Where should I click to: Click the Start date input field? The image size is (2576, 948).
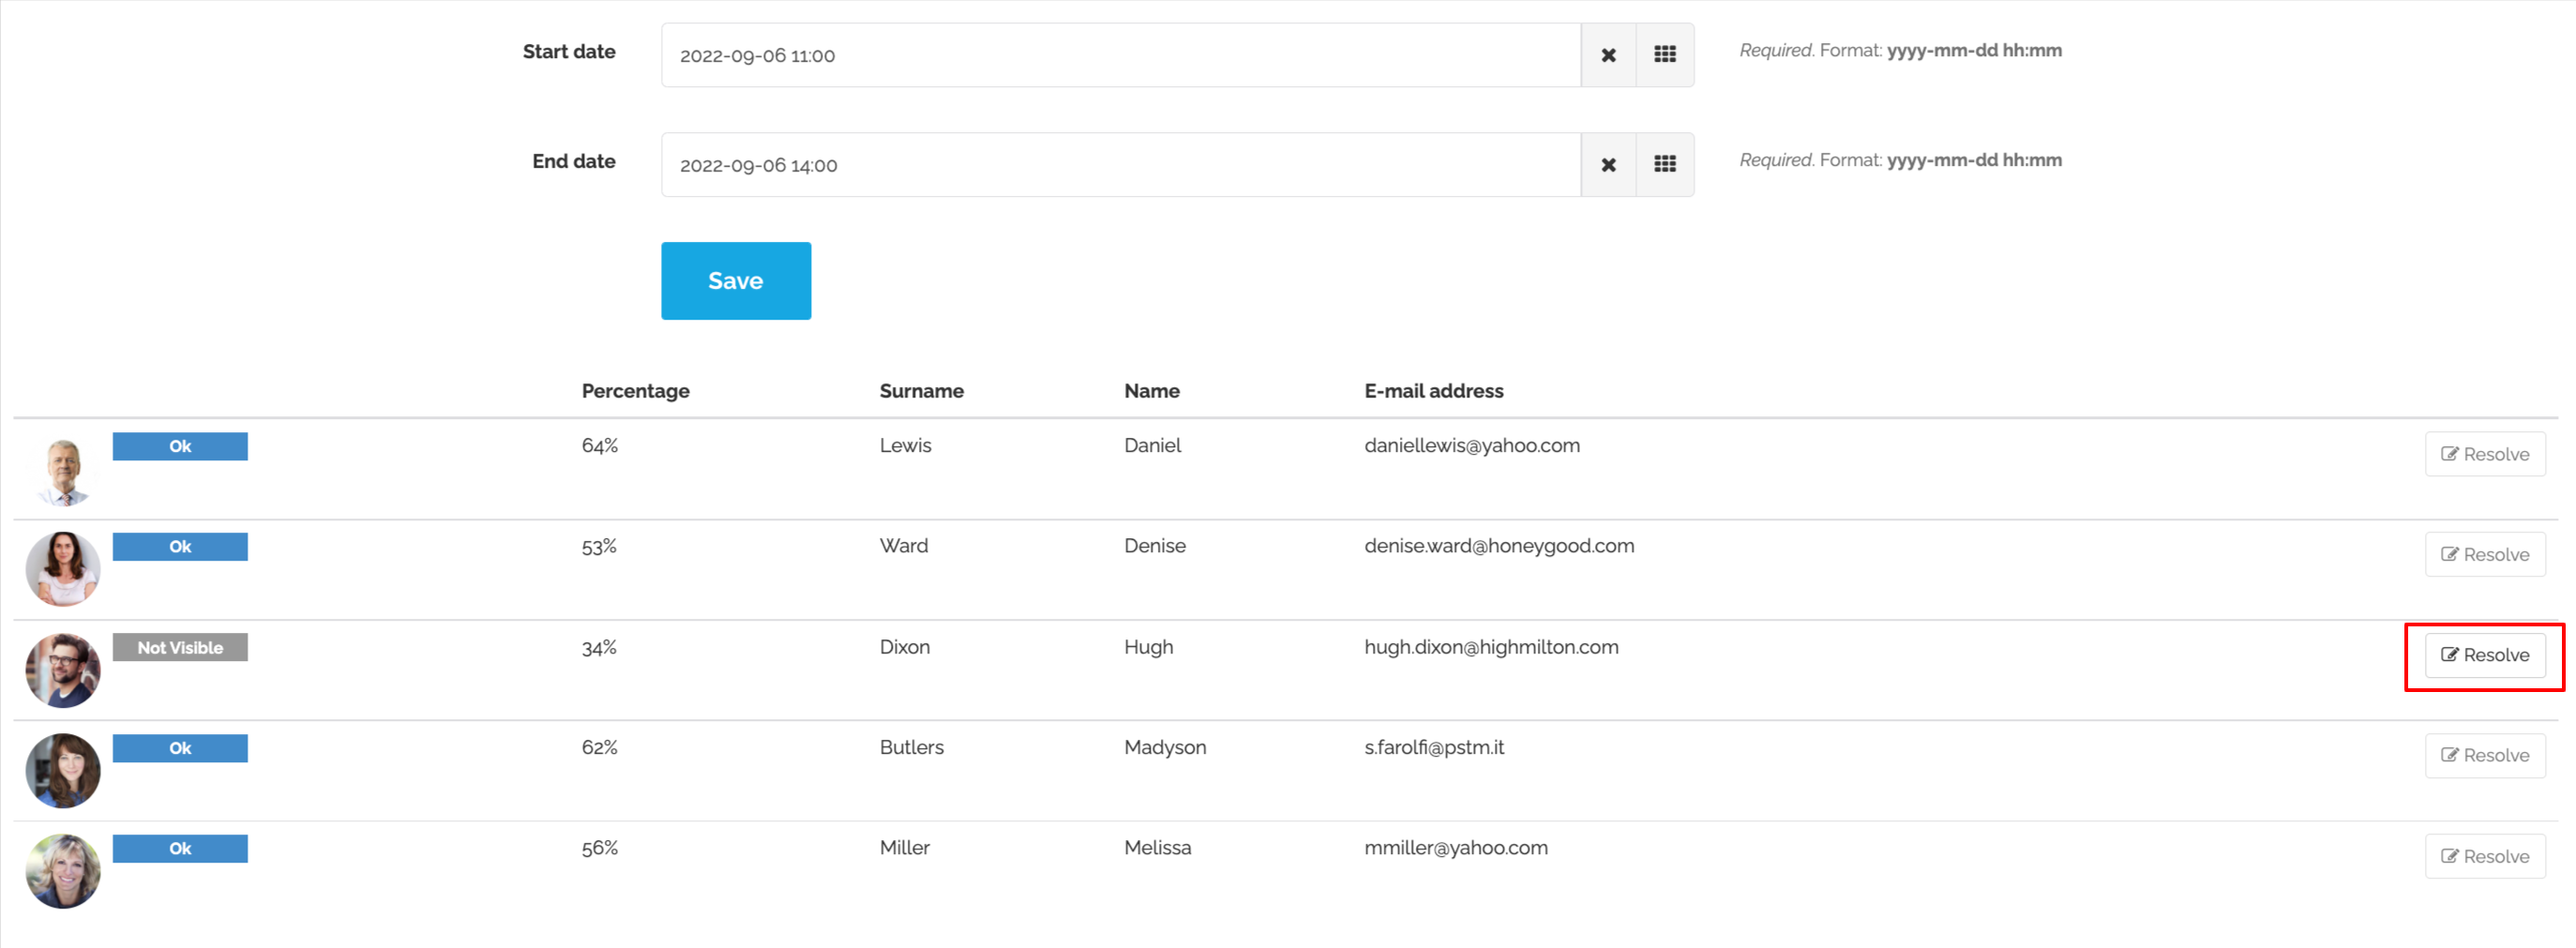(x=1121, y=55)
